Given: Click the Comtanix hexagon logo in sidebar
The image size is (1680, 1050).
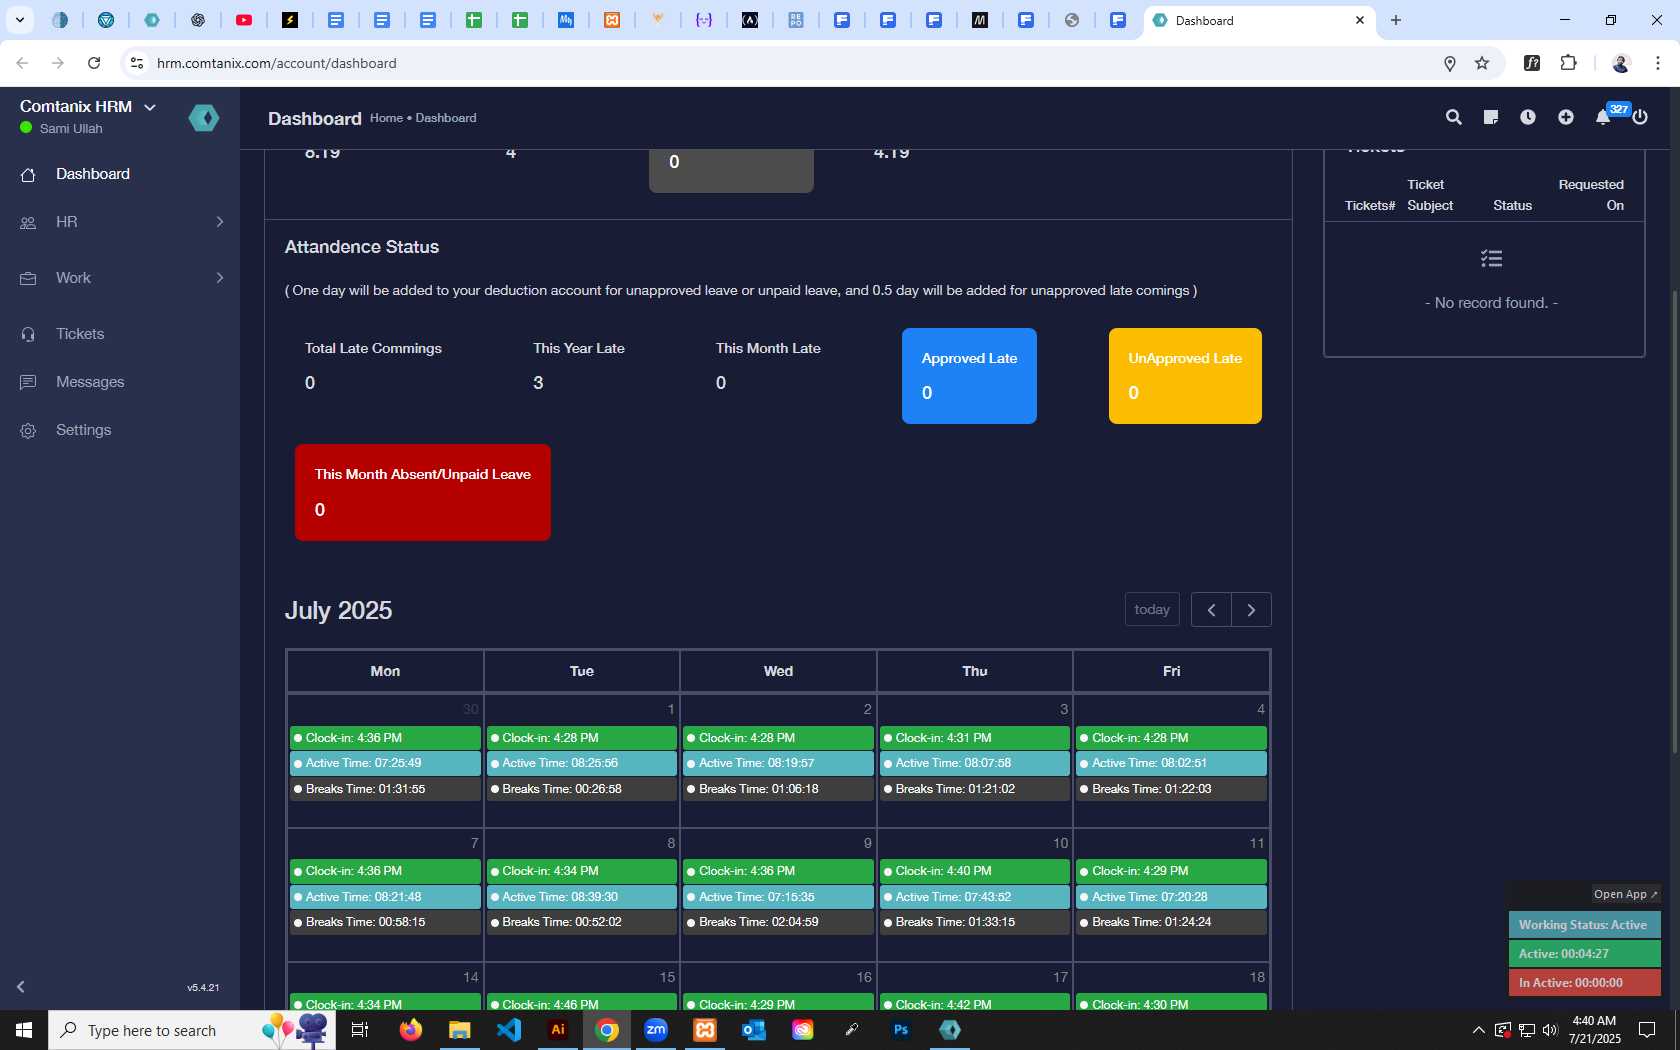Looking at the screenshot, I should click(x=204, y=118).
